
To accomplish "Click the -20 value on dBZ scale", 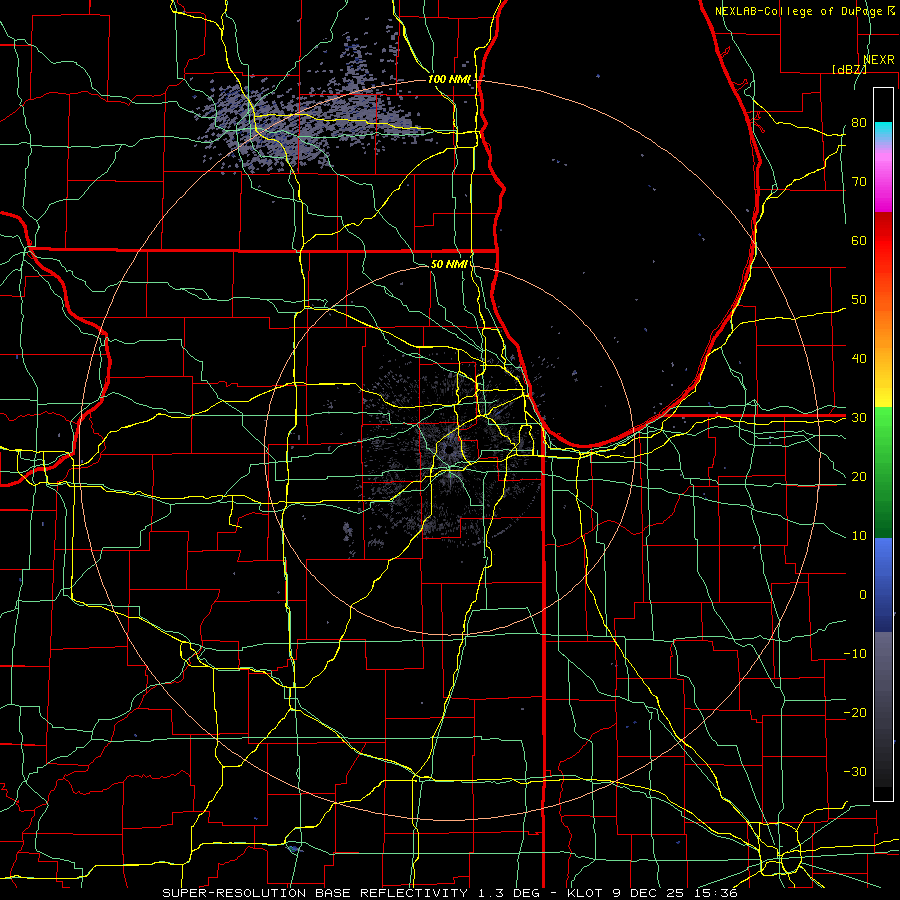I will [855, 712].
